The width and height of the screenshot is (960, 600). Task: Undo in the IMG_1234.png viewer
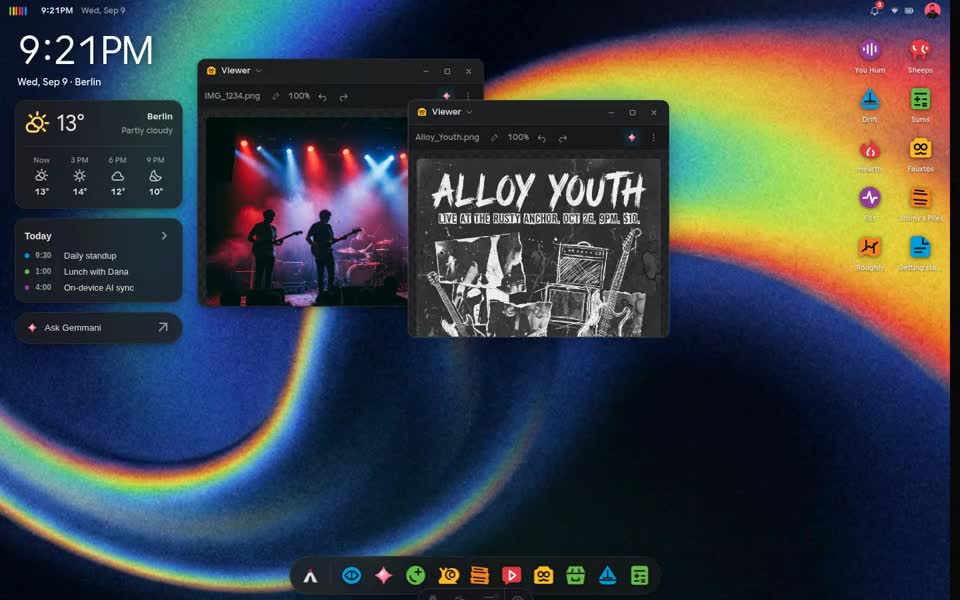pos(322,97)
